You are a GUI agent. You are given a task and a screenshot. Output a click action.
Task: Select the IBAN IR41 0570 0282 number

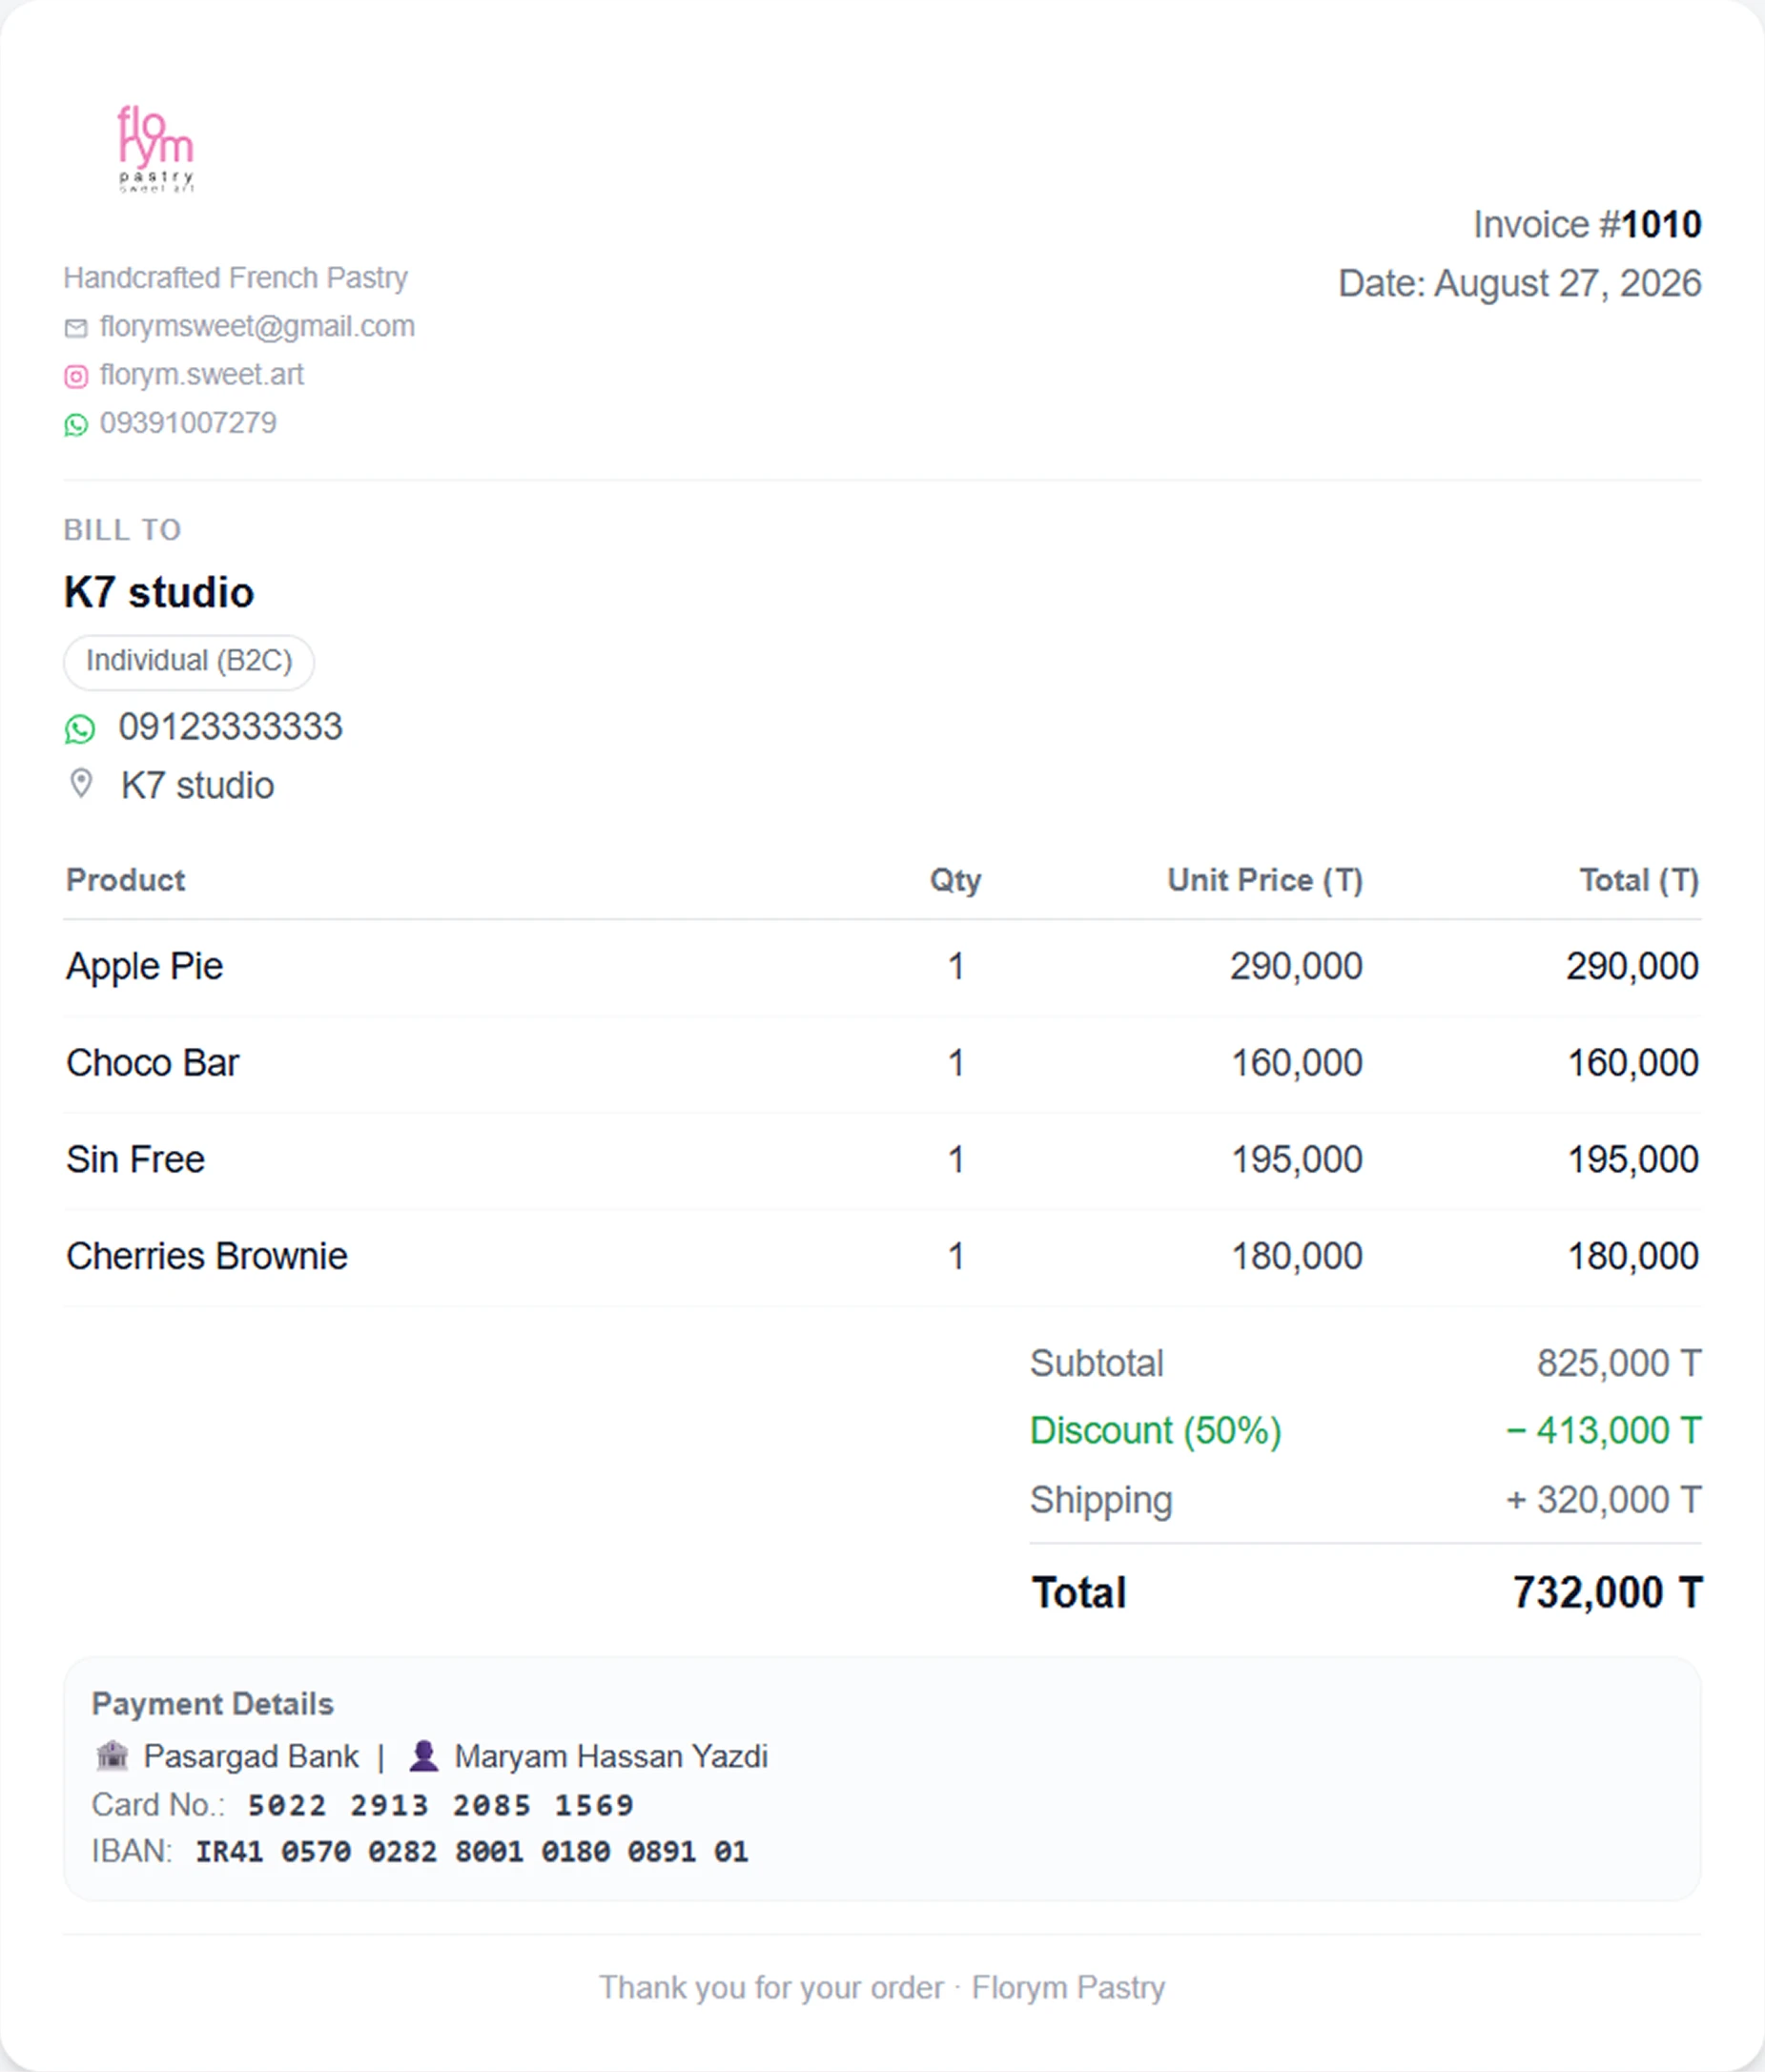(471, 1851)
